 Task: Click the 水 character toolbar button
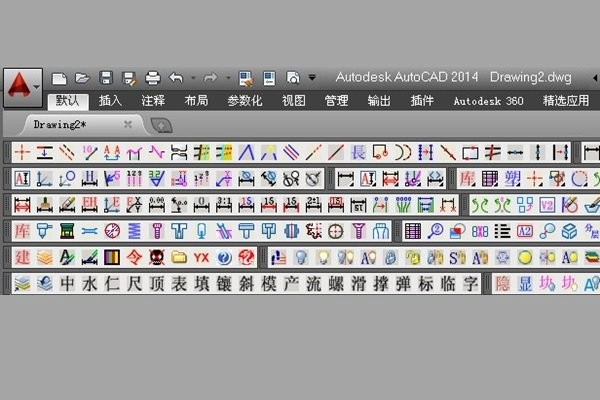click(89, 284)
